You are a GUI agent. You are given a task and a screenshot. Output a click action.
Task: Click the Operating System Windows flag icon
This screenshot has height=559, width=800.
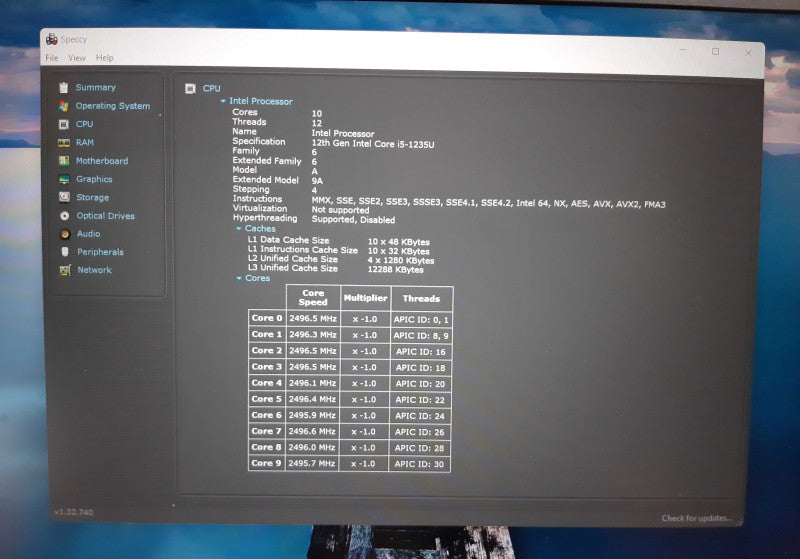pos(63,106)
